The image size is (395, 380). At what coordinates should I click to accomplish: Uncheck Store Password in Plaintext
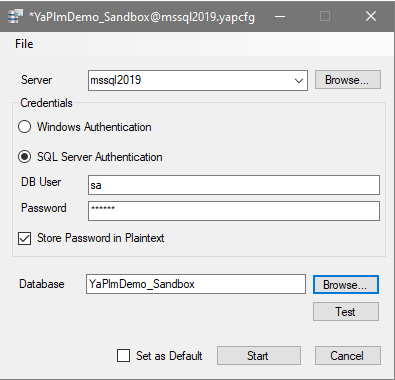click(25, 238)
